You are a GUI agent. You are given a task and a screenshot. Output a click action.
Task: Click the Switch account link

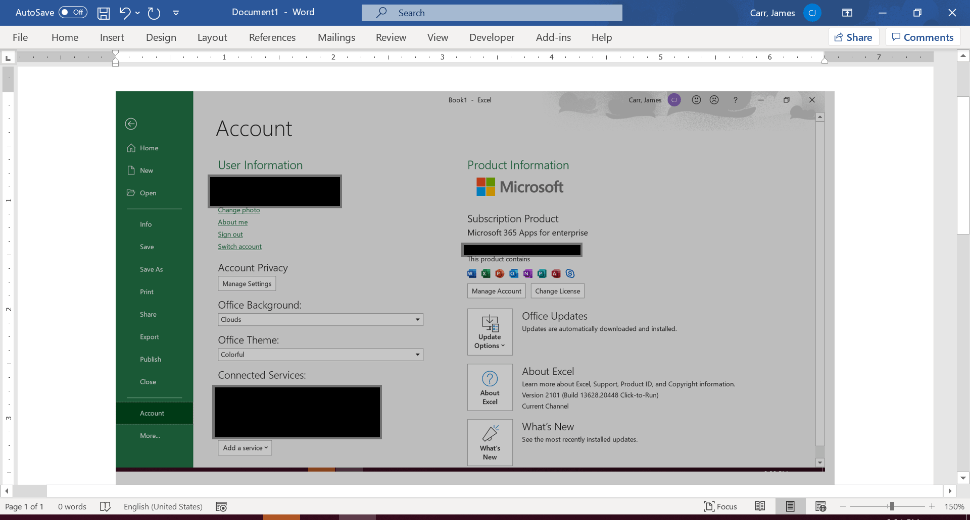pyautogui.click(x=239, y=246)
